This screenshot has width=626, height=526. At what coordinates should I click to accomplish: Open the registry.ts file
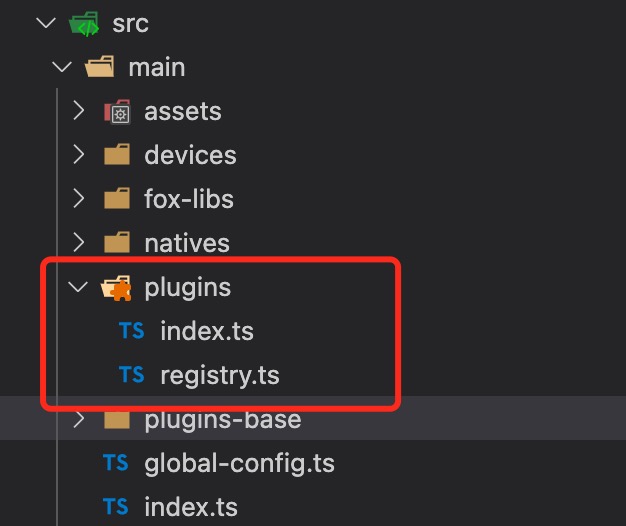[219, 375]
